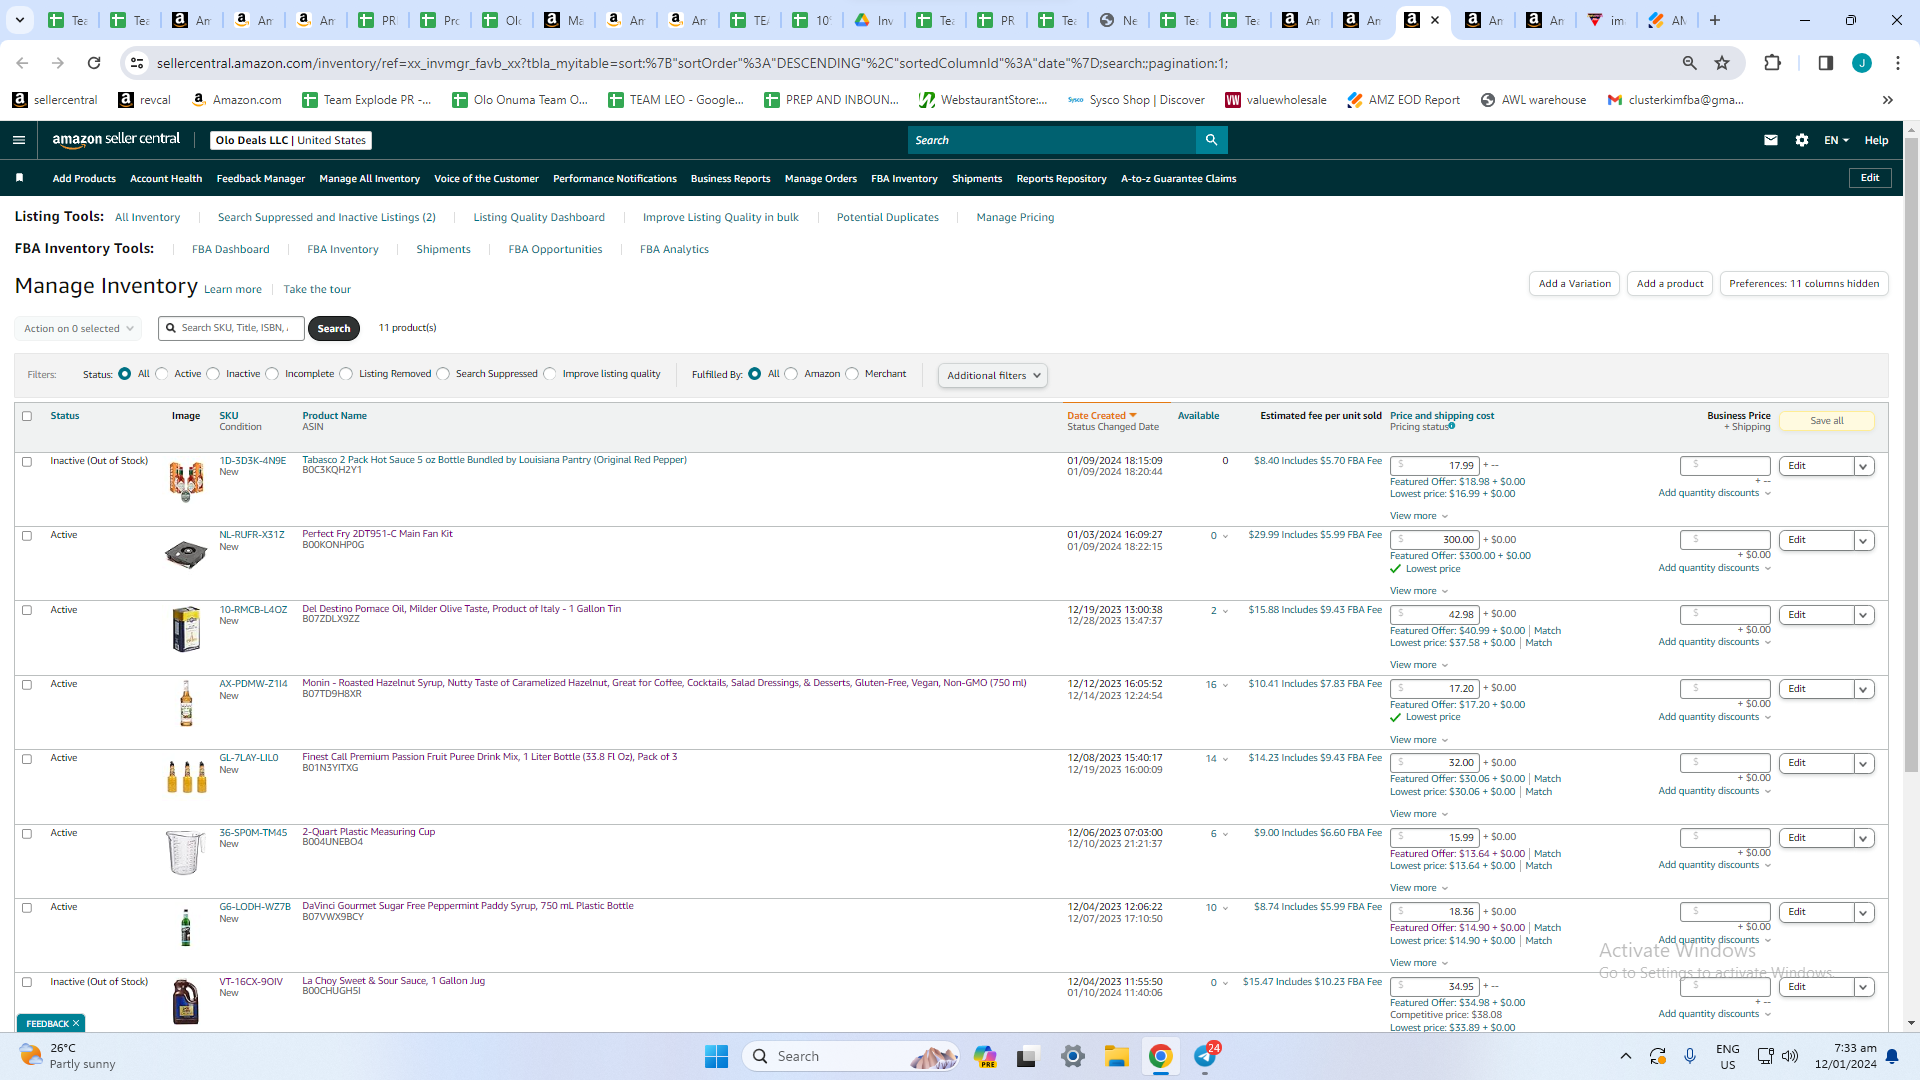Viewport: 1920px width, 1080px height.
Task: Open the Action on 0 selected dropdown
Action: (x=78, y=328)
